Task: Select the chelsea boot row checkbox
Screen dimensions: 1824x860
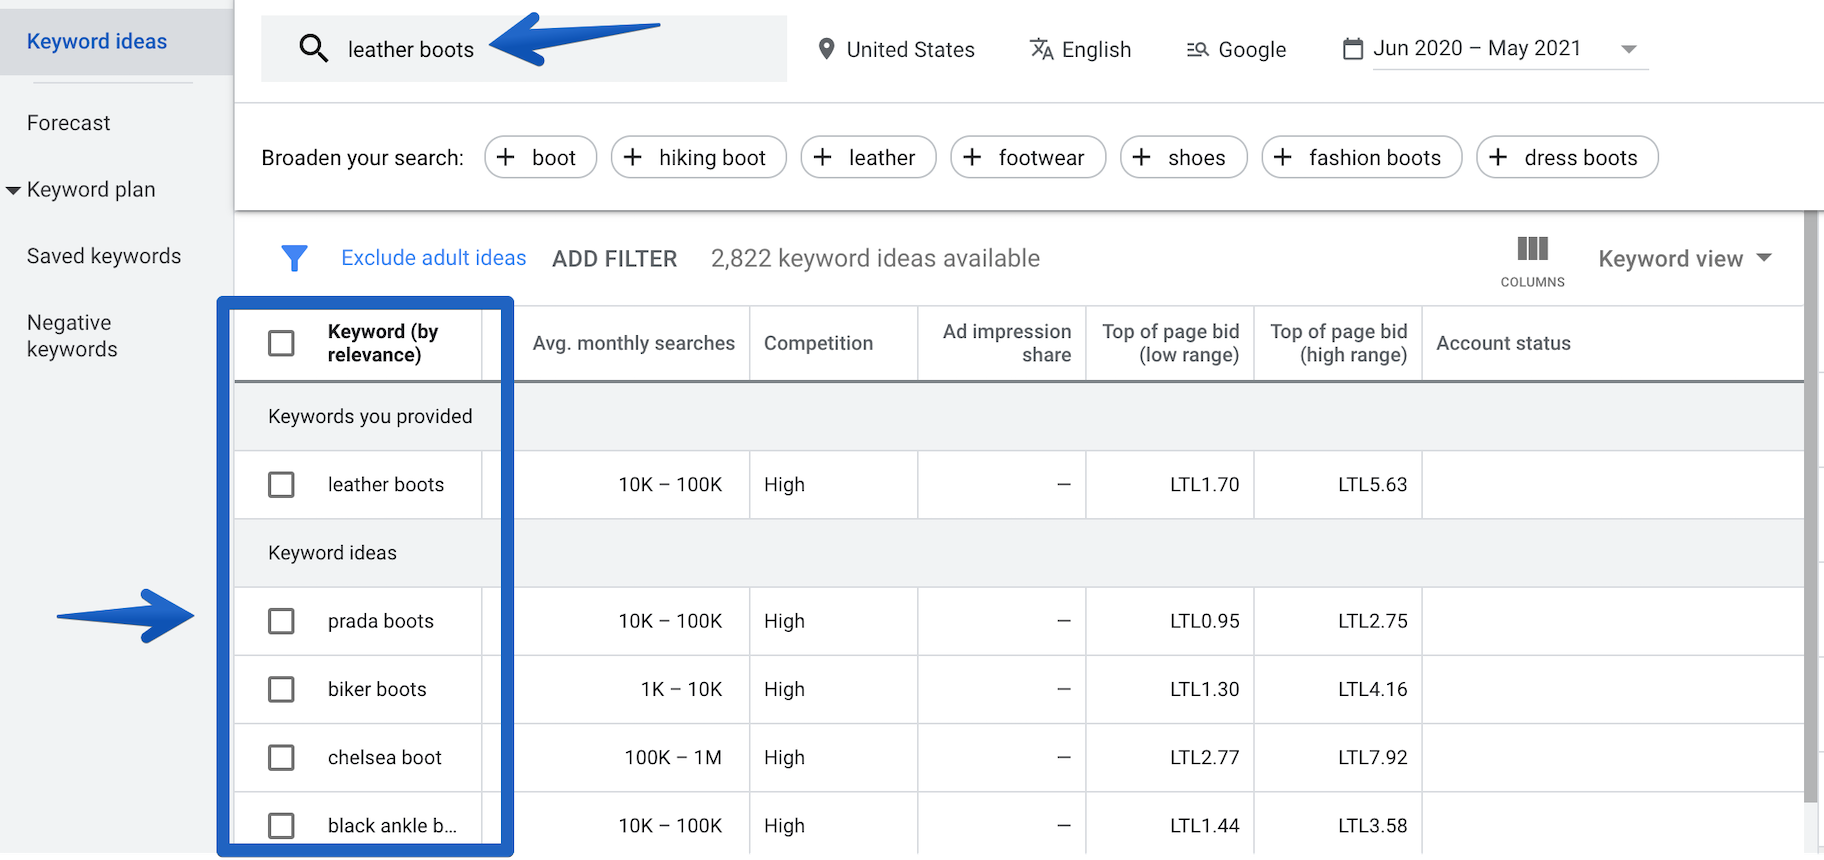Action: pyautogui.click(x=282, y=757)
